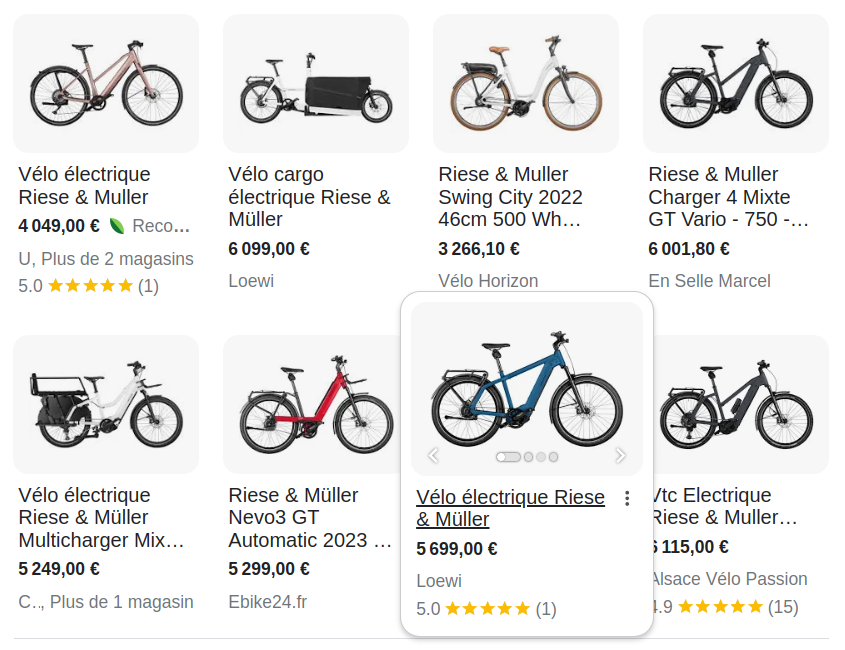Click the Ebike24.fr seller name
Image resolution: width=845 pixels, height=650 pixels.
[x=267, y=602]
